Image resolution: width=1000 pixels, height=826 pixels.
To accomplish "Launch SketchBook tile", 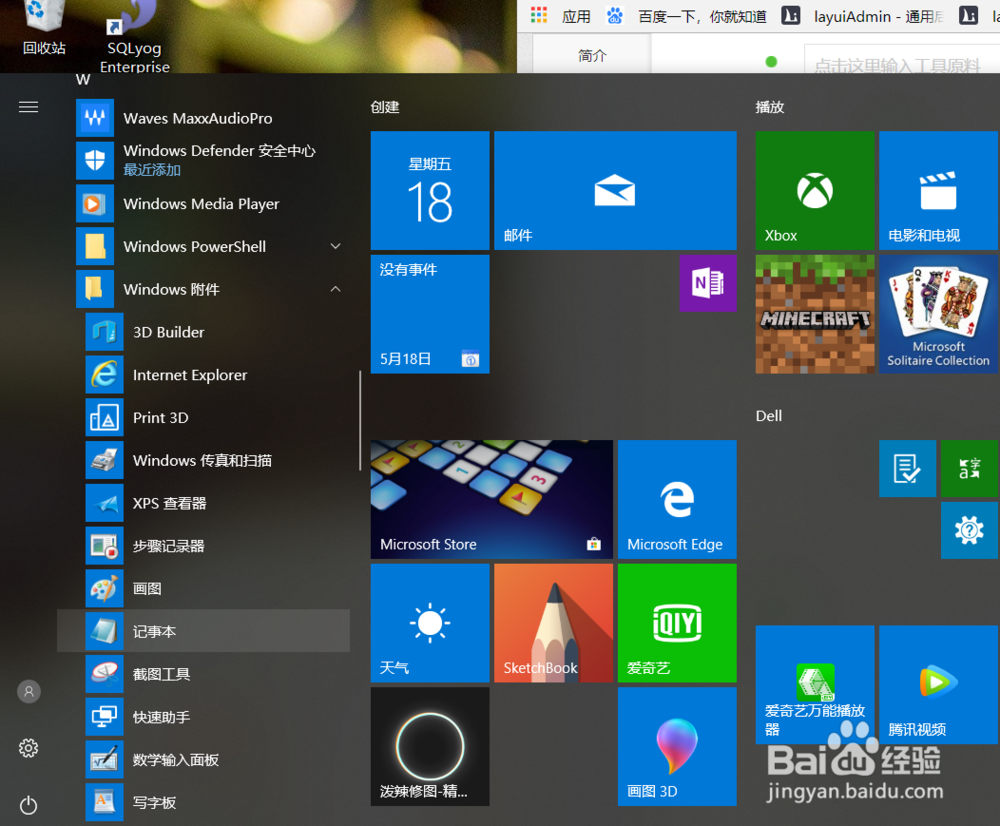I will coord(553,623).
